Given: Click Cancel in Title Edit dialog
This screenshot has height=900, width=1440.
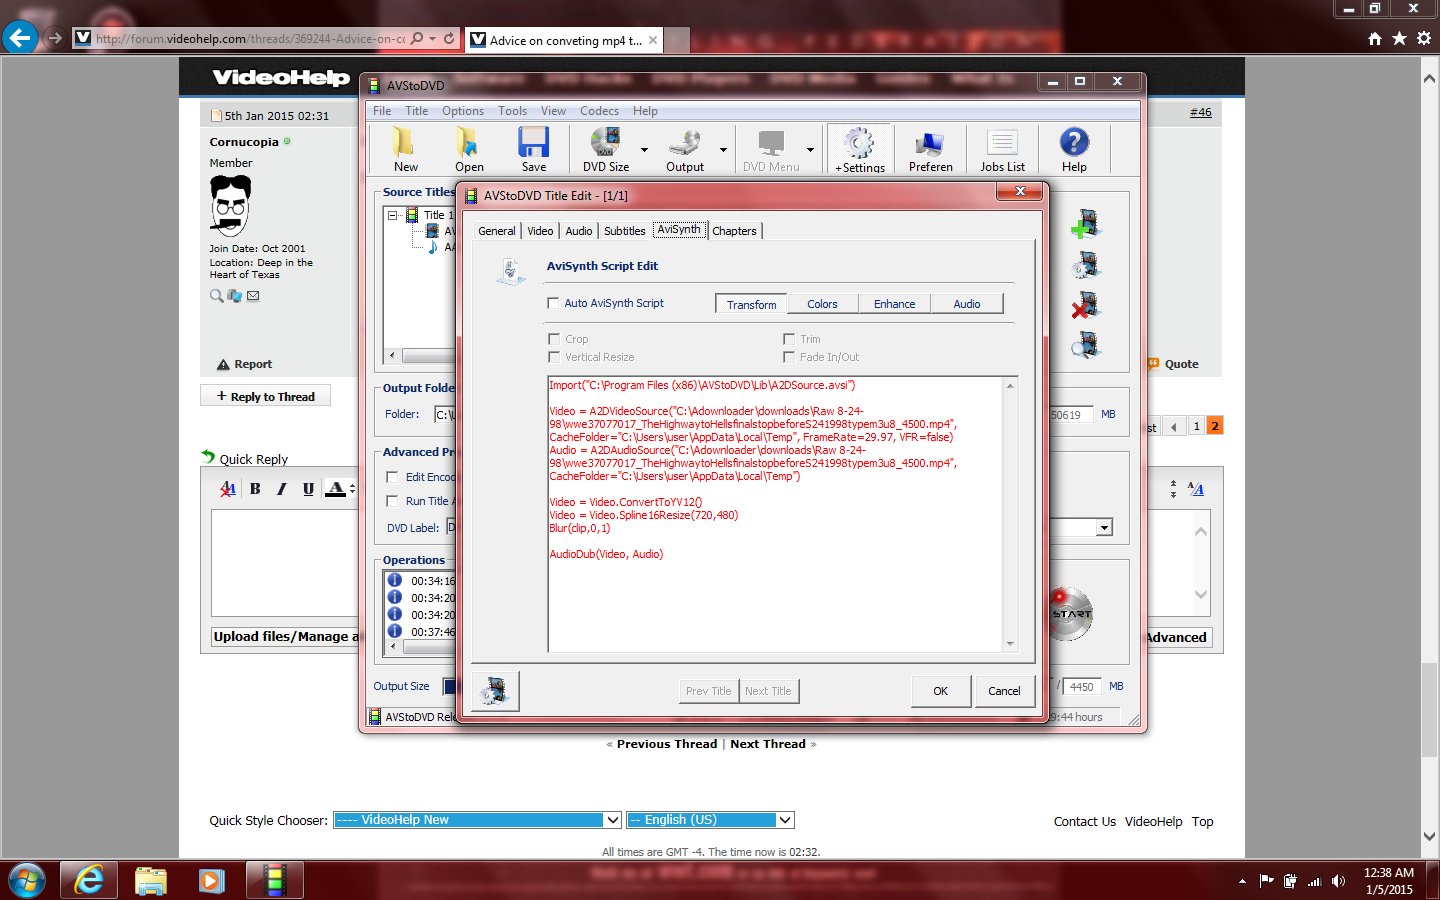Looking at the screenshot, I should (1004, 691).
